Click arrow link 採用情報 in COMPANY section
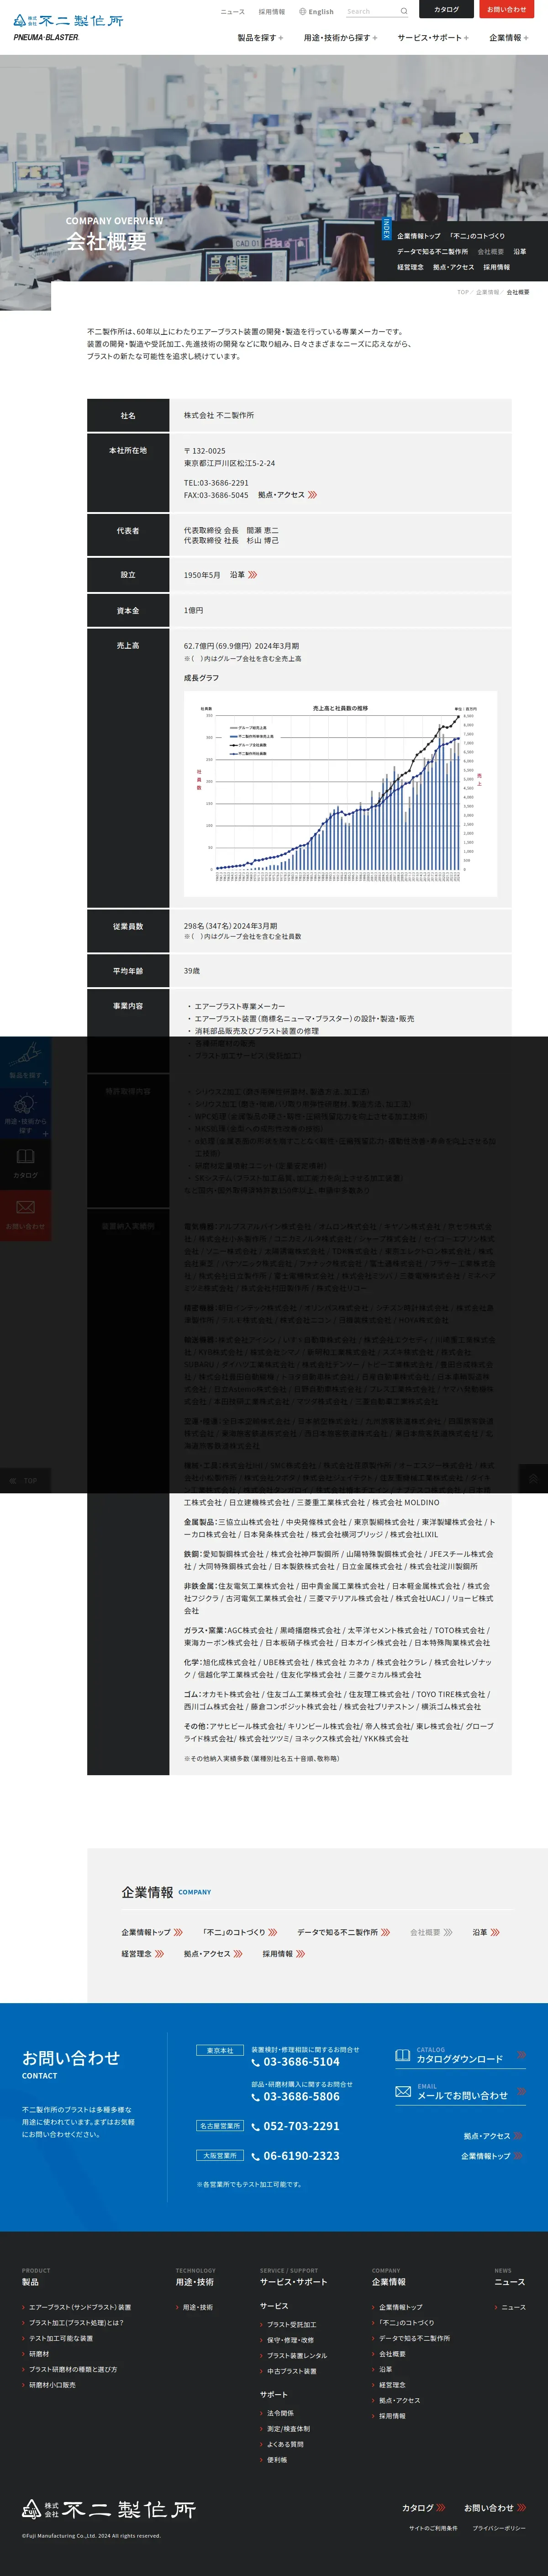548x2576 pixels. [284, 1953]
